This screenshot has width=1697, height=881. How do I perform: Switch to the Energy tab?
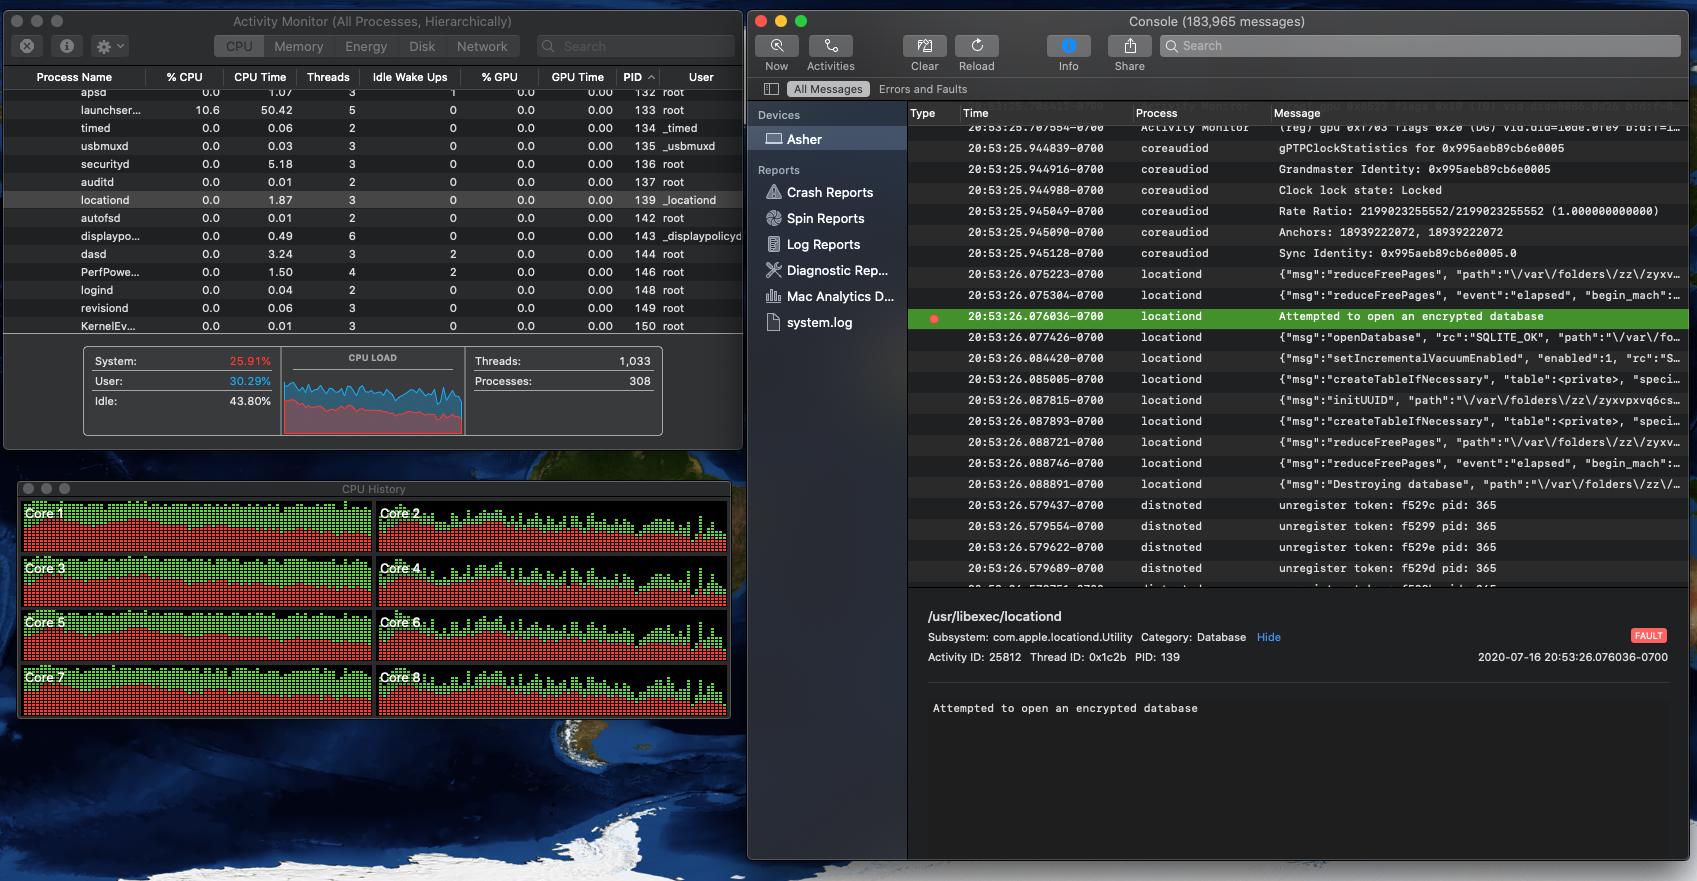coord(366,46)
